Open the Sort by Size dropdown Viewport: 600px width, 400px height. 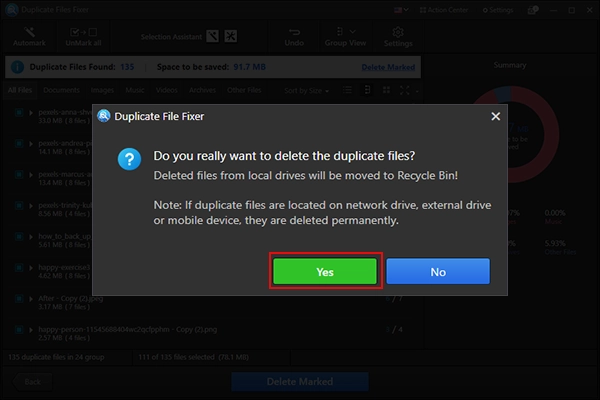tap(306, 91)
